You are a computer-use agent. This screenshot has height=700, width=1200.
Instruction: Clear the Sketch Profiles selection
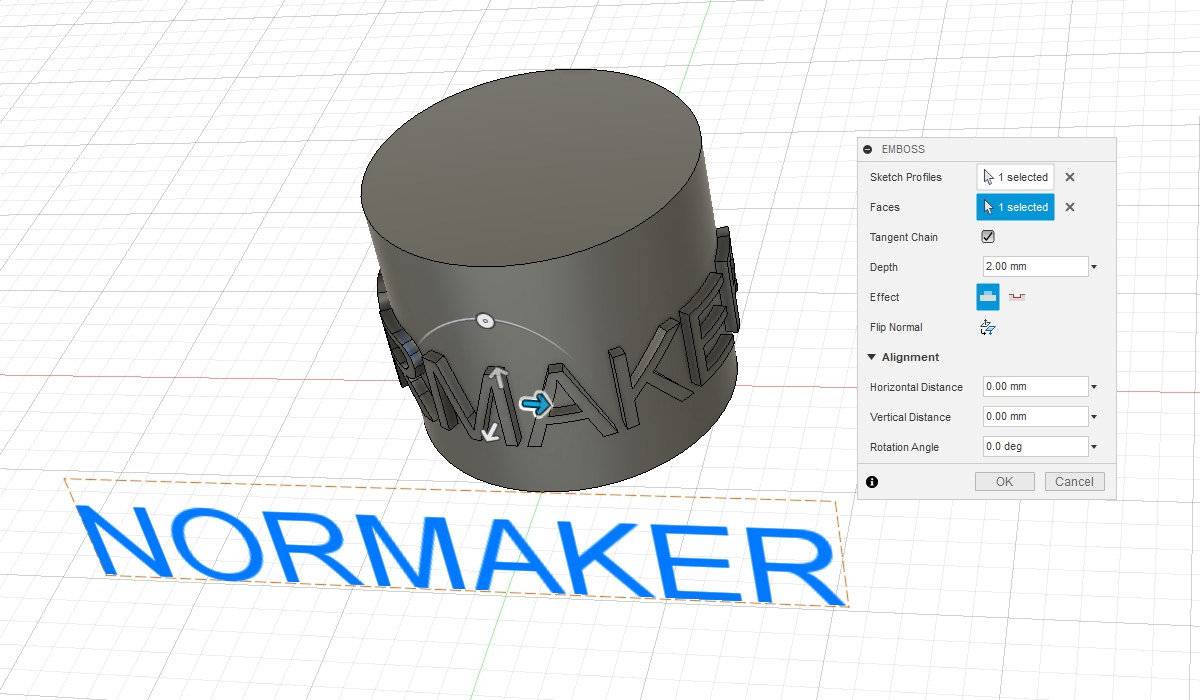point(1069,177)
